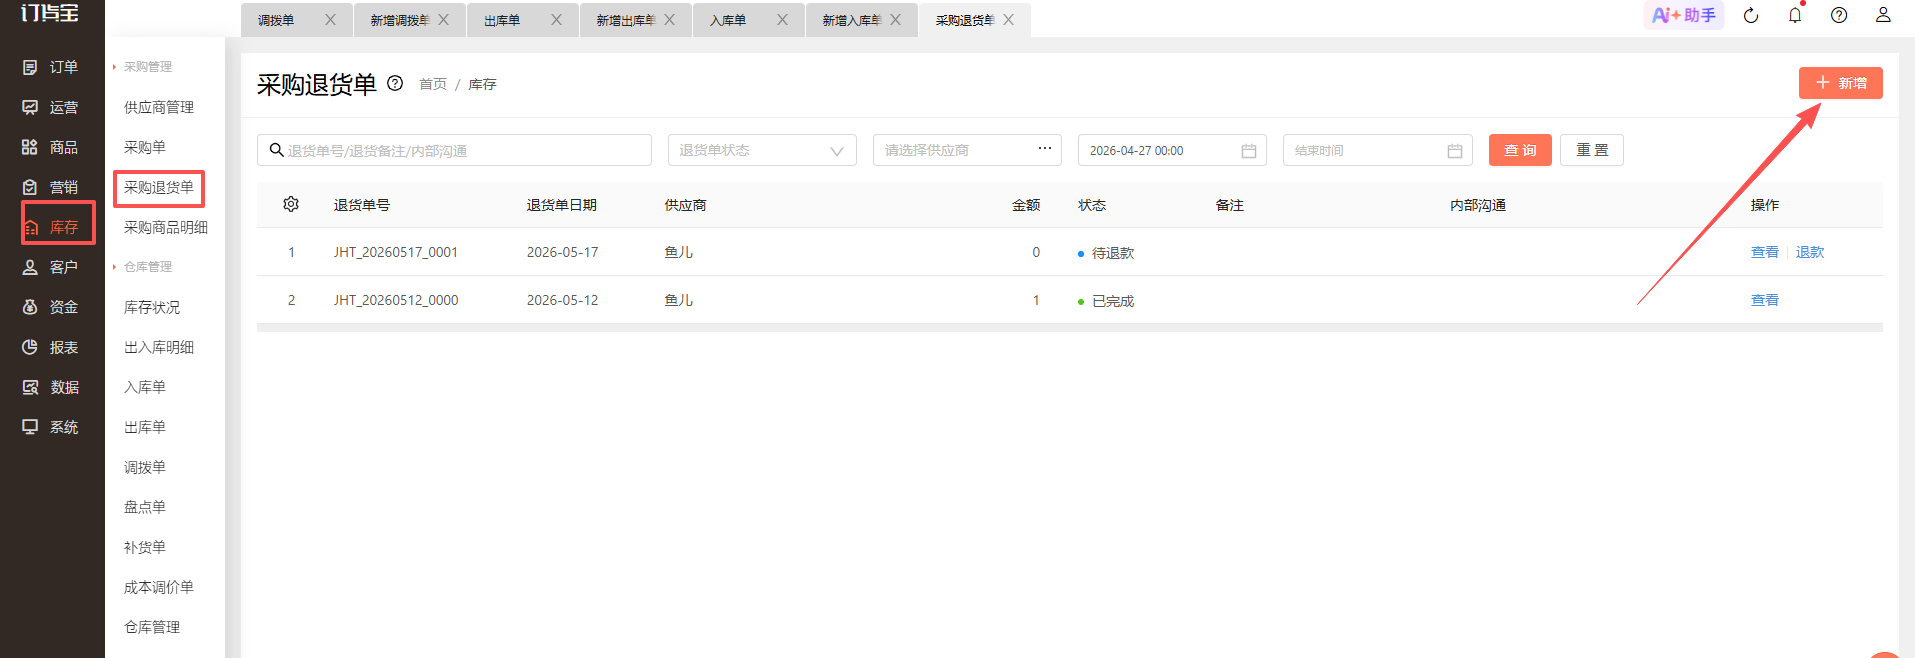Open the 营销 sidebar module
The width and height of the screenshot is (1915, 658).
click(x=50, y=187)
